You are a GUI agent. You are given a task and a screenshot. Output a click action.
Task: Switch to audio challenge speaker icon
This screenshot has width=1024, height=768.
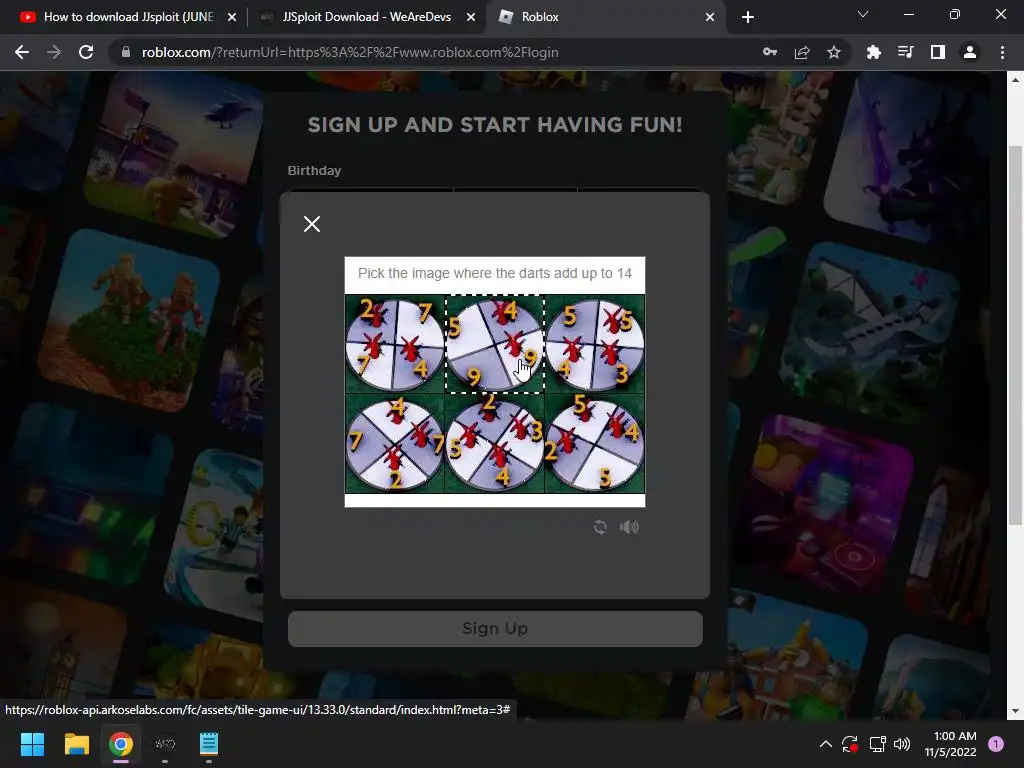(x=629, y=527)
